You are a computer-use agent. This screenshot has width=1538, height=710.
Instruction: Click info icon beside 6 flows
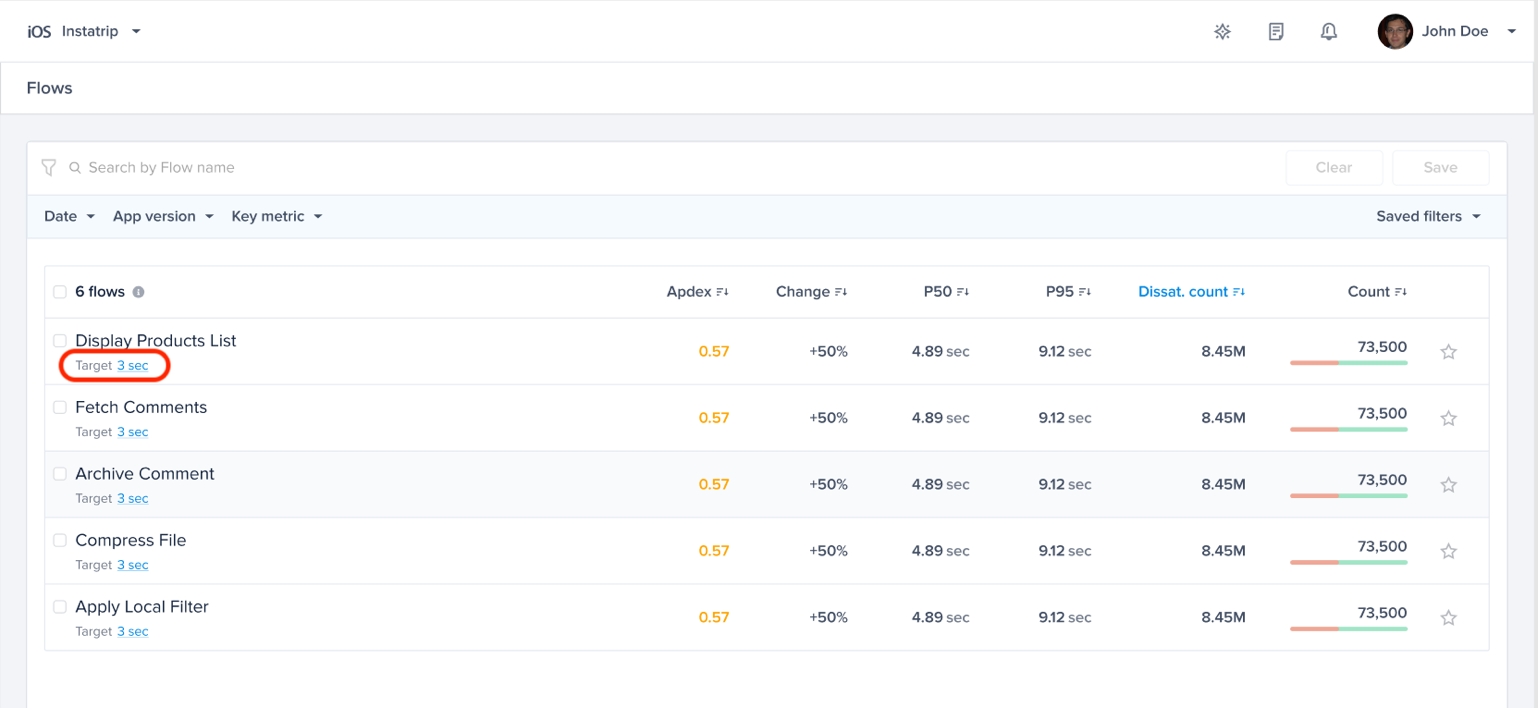tap(139, 292)
